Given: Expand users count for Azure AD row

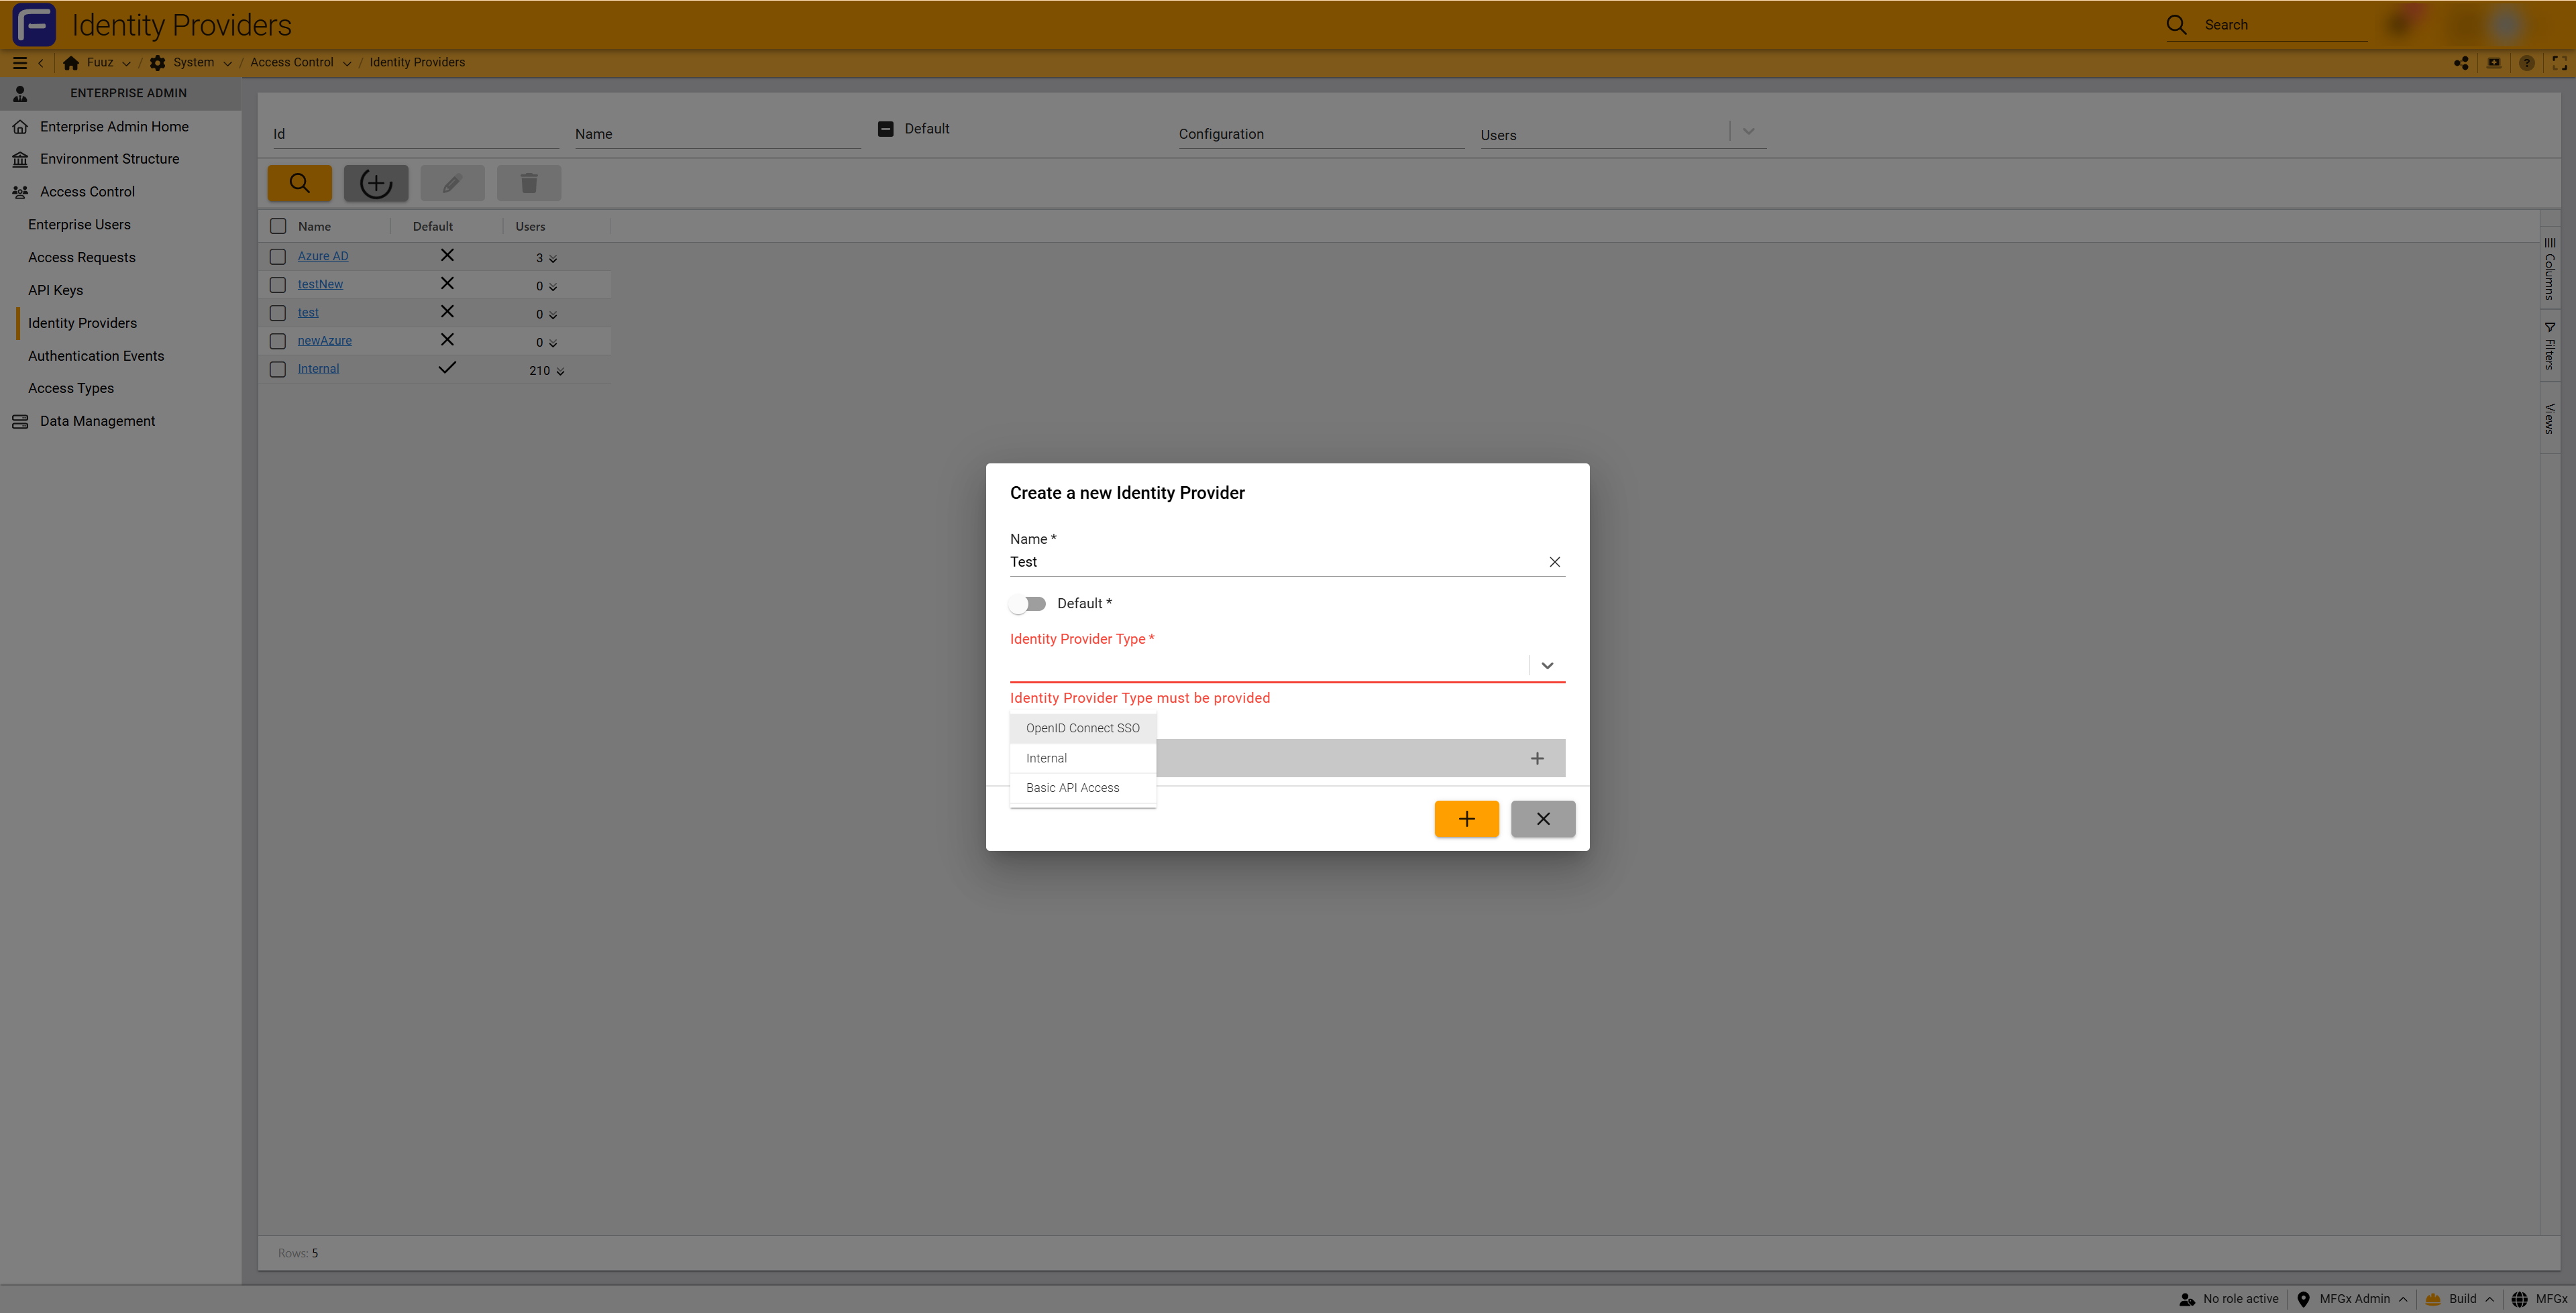Looking at the screenshot, I should coord(553,259).
